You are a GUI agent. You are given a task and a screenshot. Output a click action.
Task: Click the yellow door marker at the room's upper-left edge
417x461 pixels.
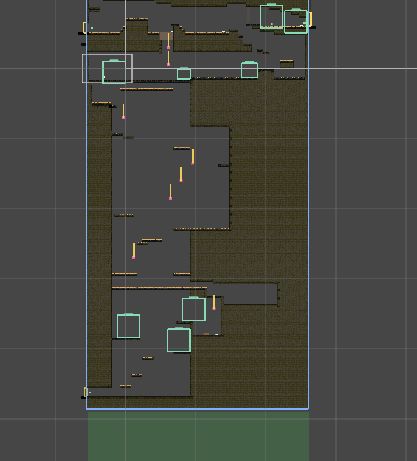(84, 28)
